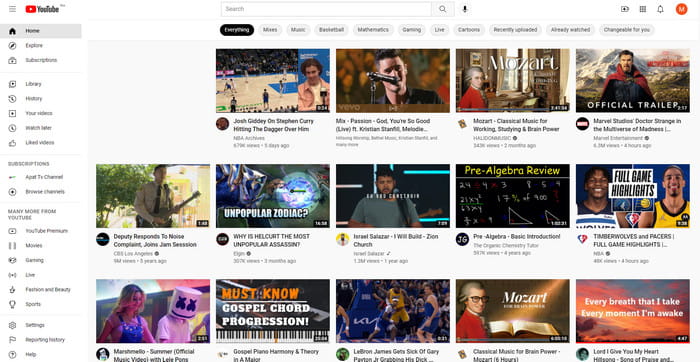Play the Marshmello Summer video thumbnail
Image resolution: width=700 pixels, height=362 pixels.
click(153, 311)
